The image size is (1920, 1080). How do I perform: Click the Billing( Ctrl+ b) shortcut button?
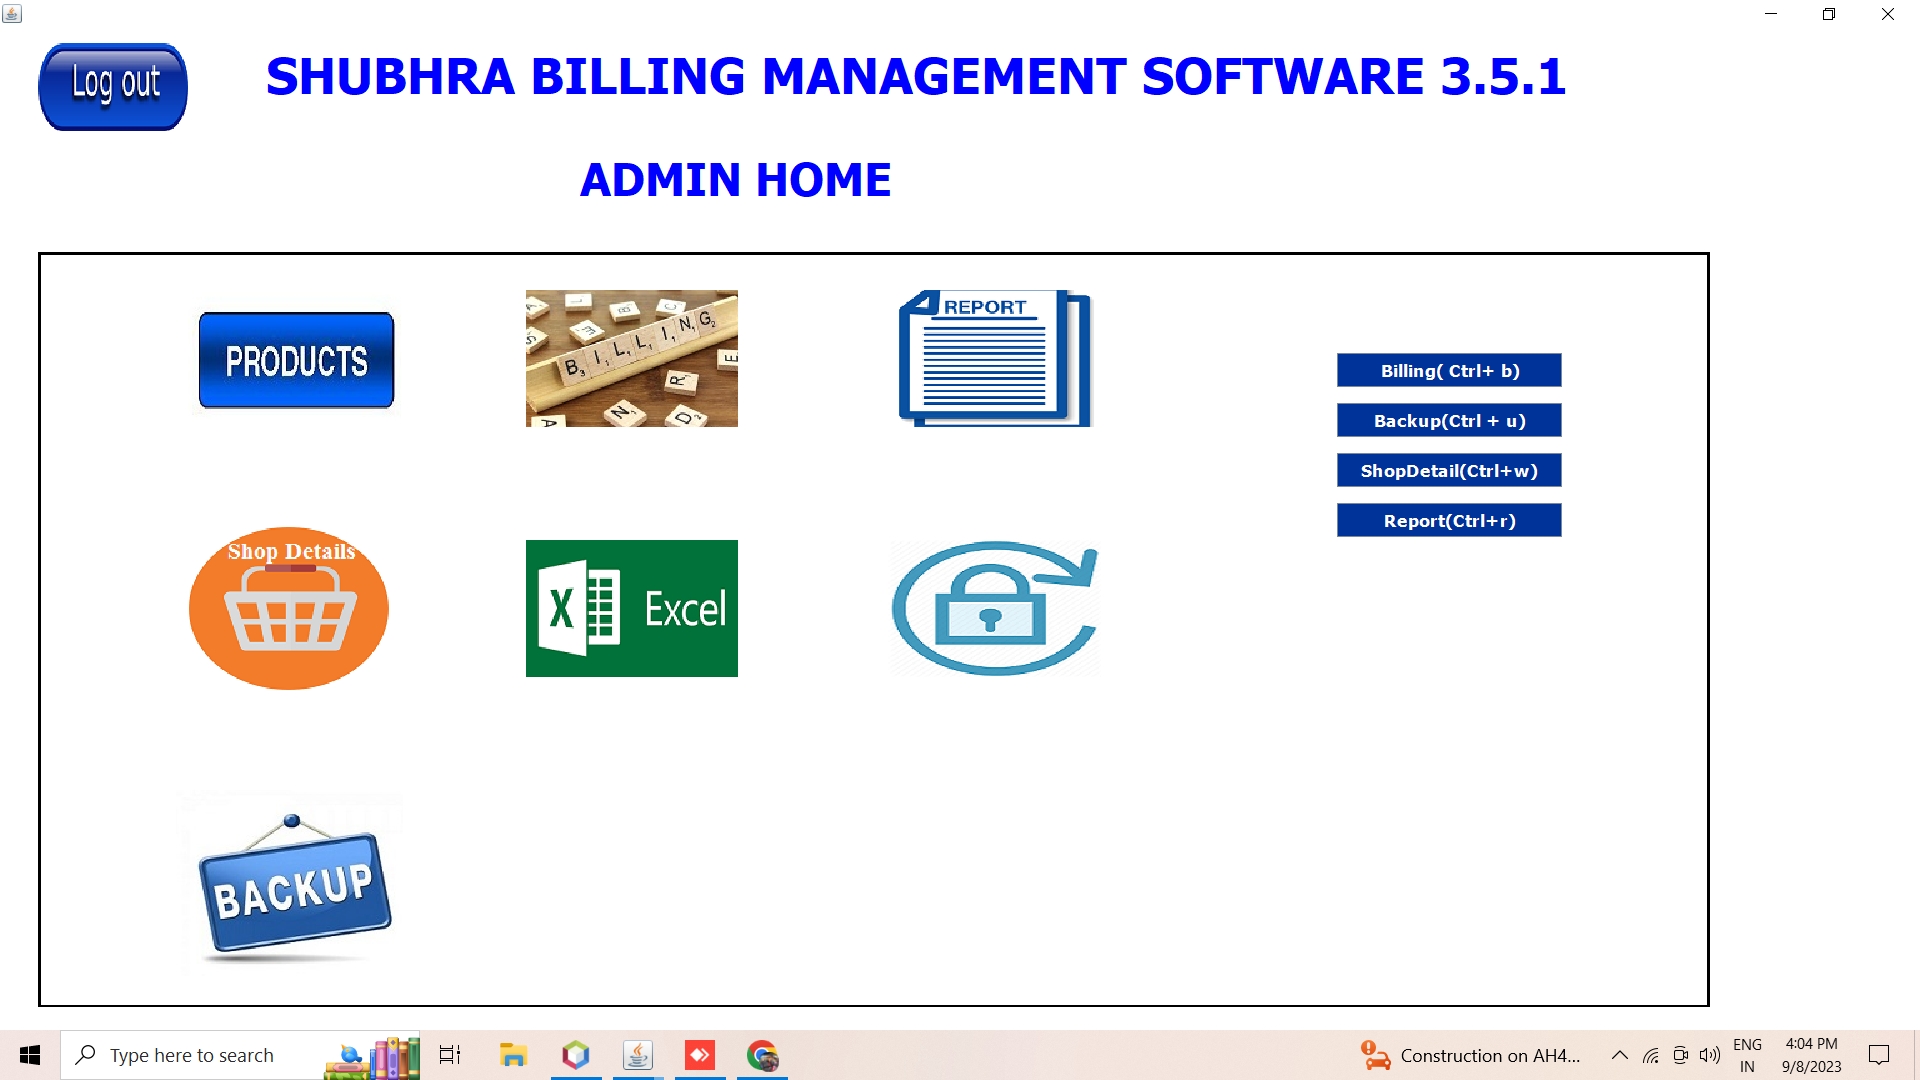1449,370
